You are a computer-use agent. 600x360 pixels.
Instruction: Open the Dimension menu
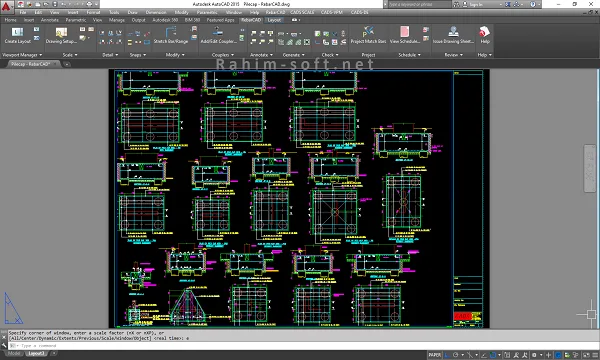pyautogui.click(x=156, y=13)
